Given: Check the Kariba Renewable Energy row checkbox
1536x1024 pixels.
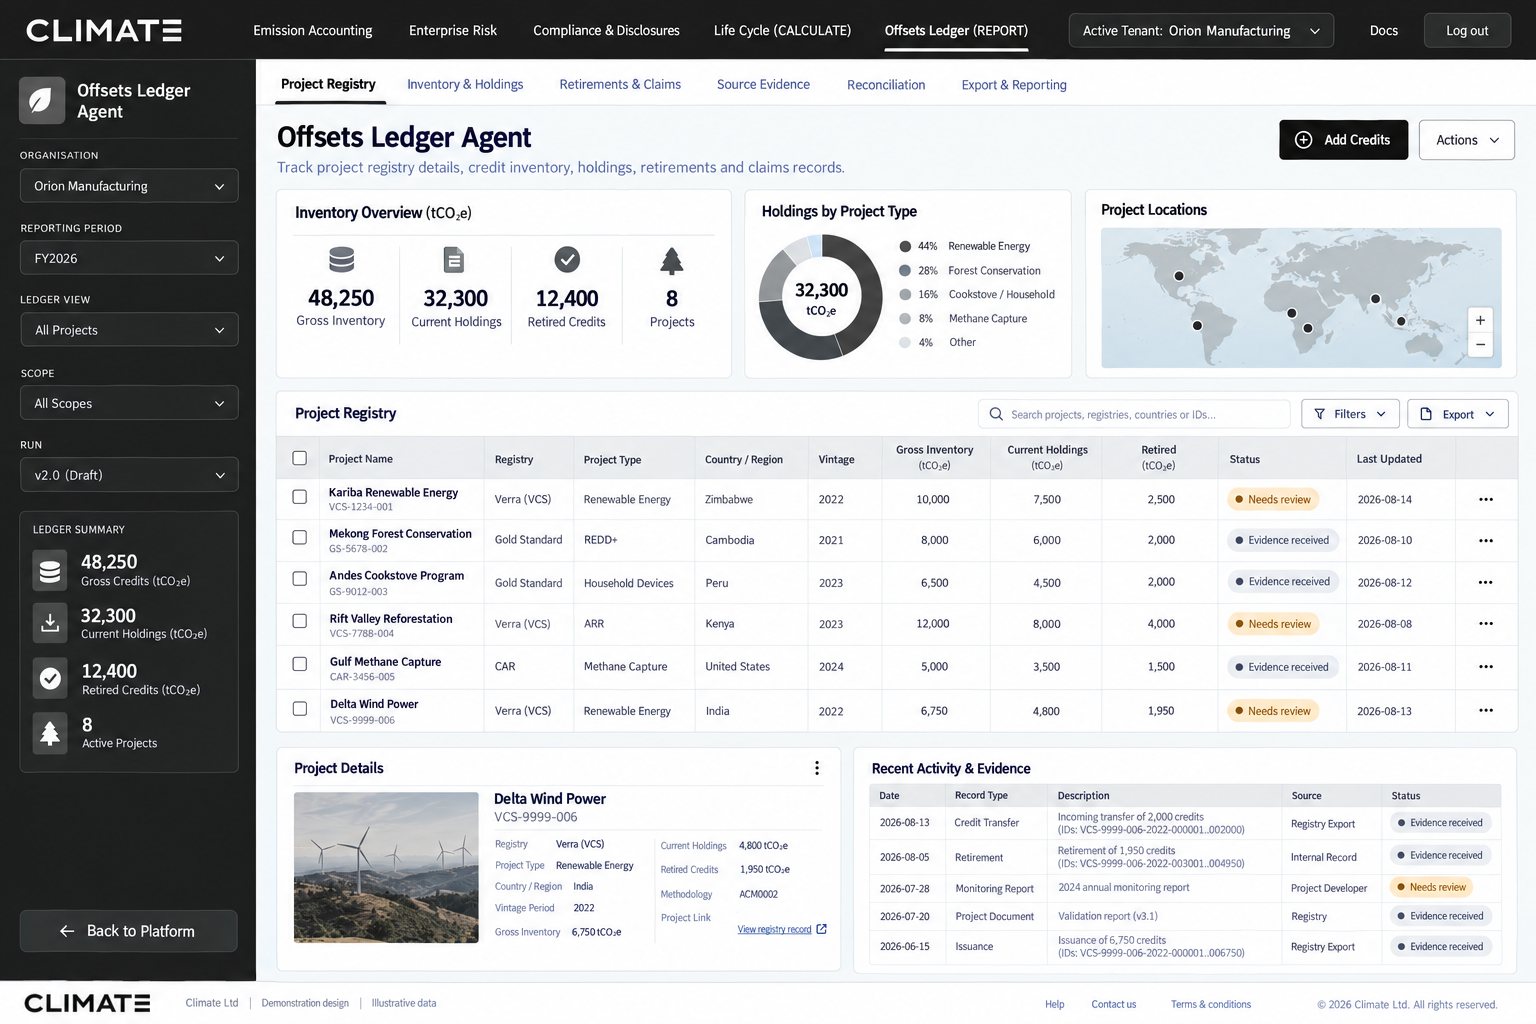Looking at the screenshot, I should 299,497.
